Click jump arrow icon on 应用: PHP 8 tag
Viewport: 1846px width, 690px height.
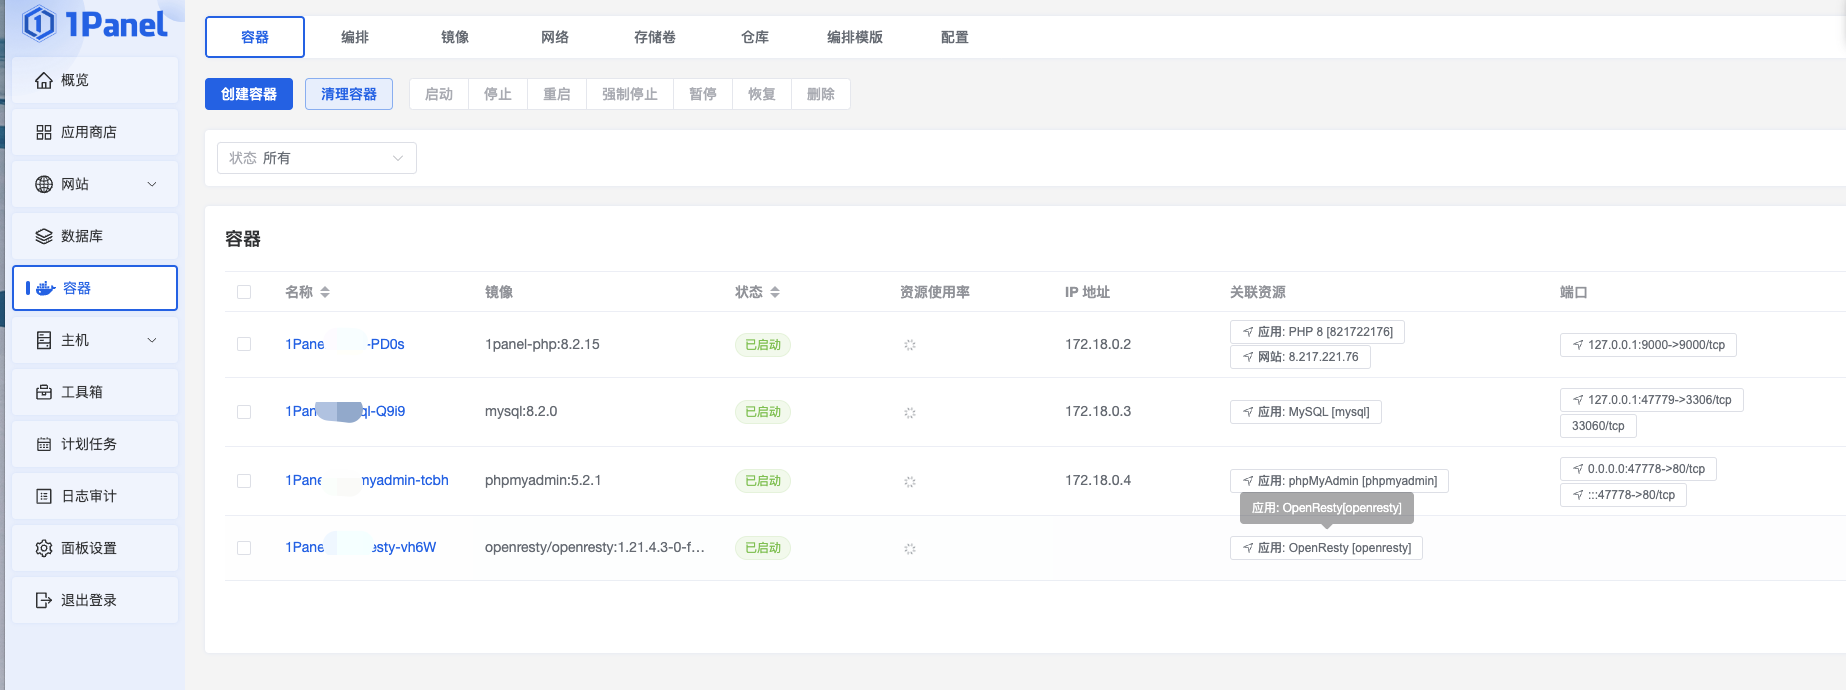[x=1248, y=332]
